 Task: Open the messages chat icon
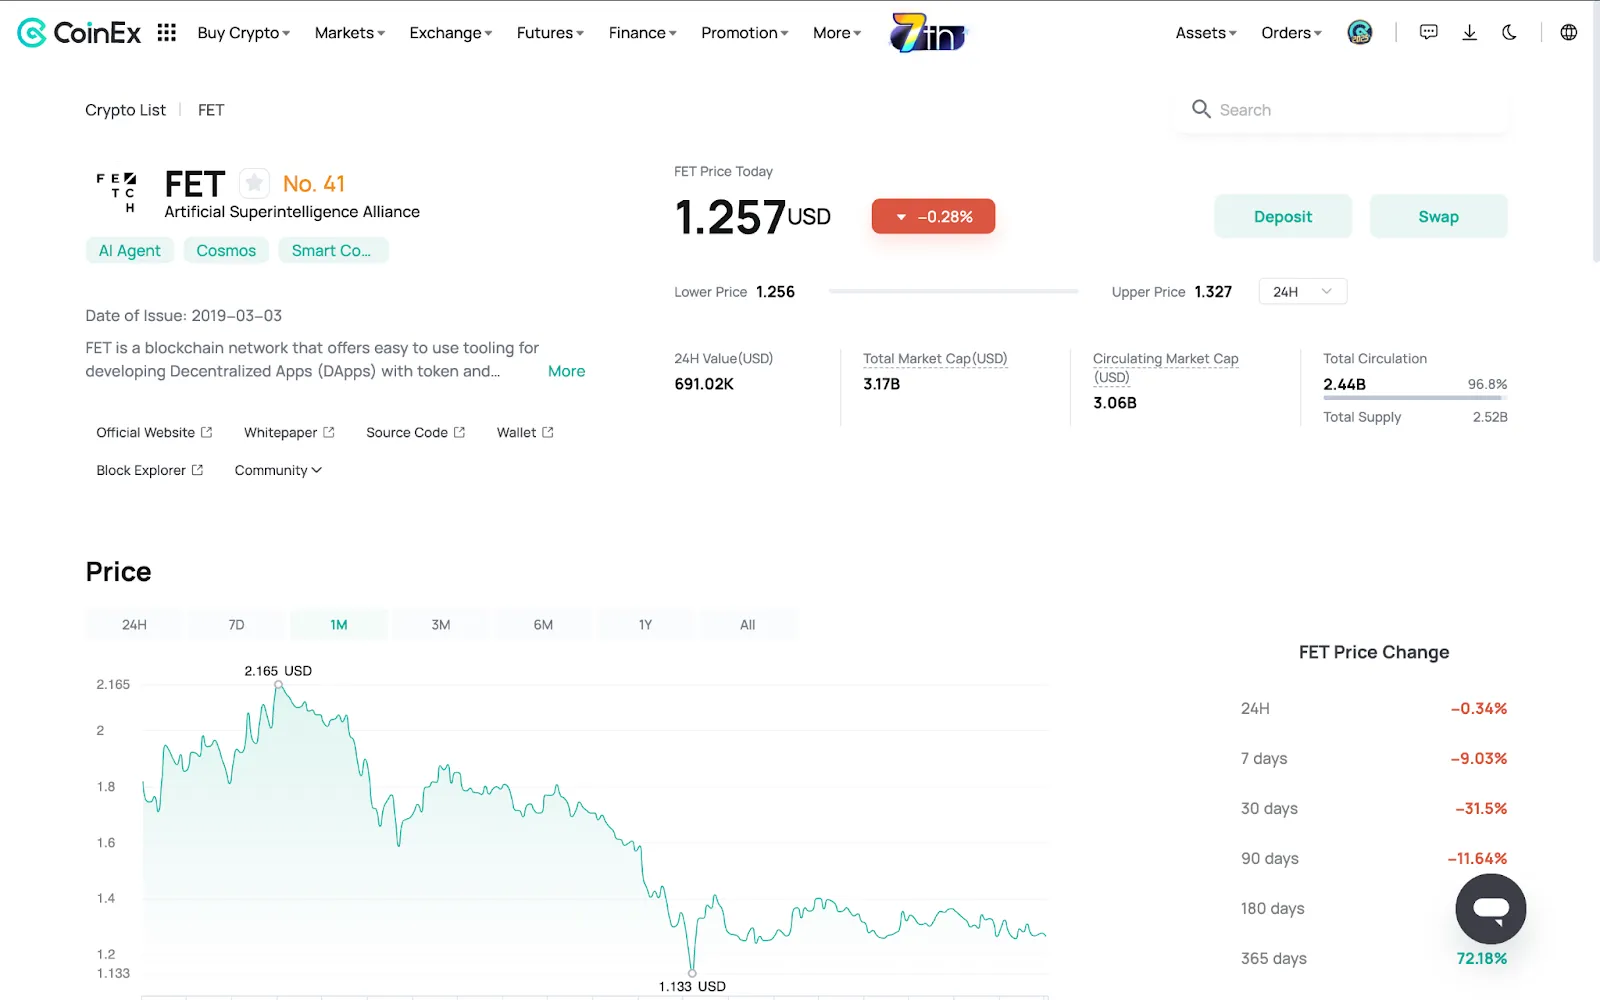pyautogui.click(x=1429, y=32)
